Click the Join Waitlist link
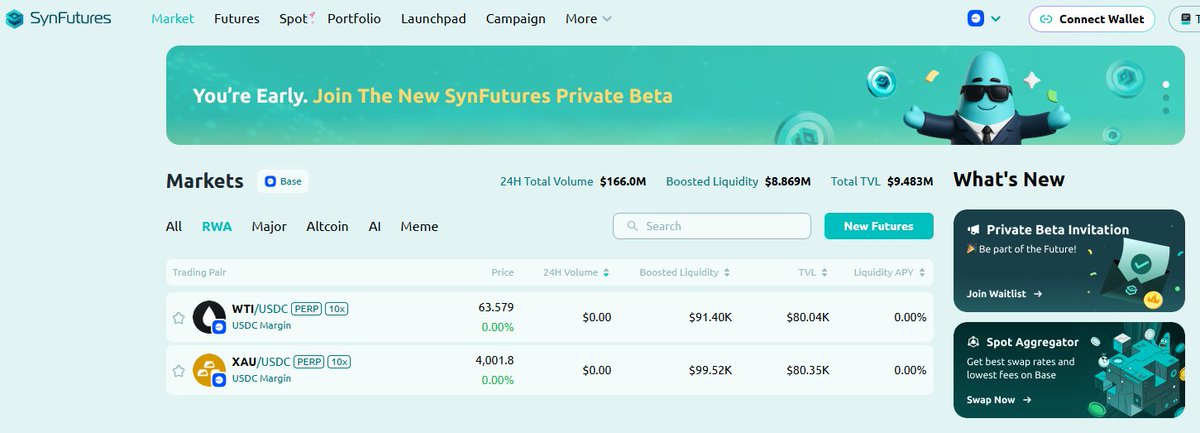 pos(1005,294)
